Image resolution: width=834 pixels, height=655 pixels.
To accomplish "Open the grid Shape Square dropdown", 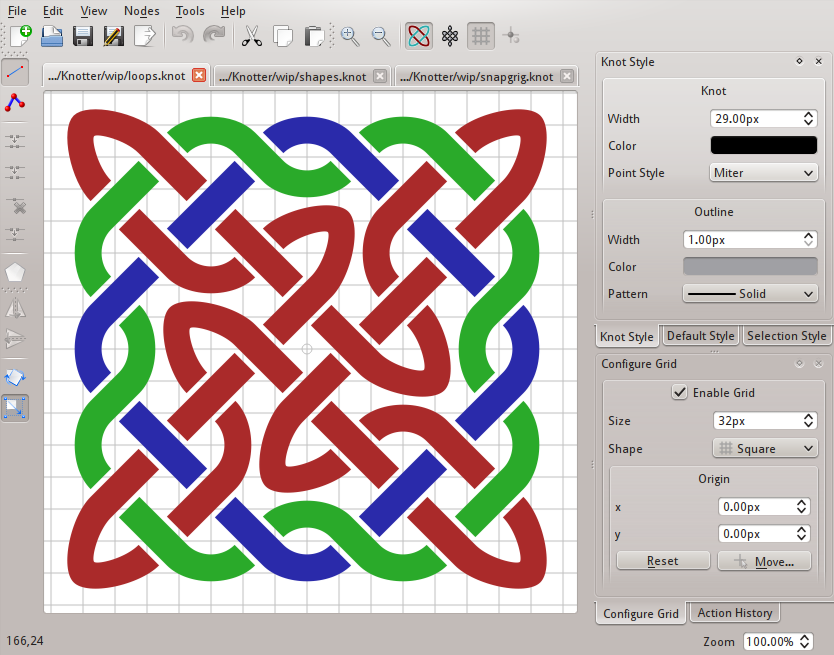I will point(764,449).
